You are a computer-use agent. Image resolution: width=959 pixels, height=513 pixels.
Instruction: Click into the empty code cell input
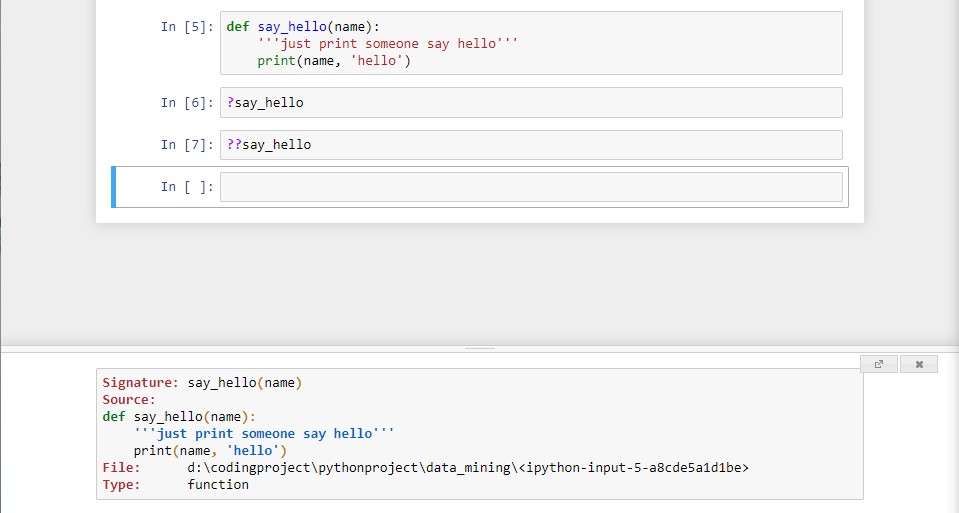click(531, 187)
